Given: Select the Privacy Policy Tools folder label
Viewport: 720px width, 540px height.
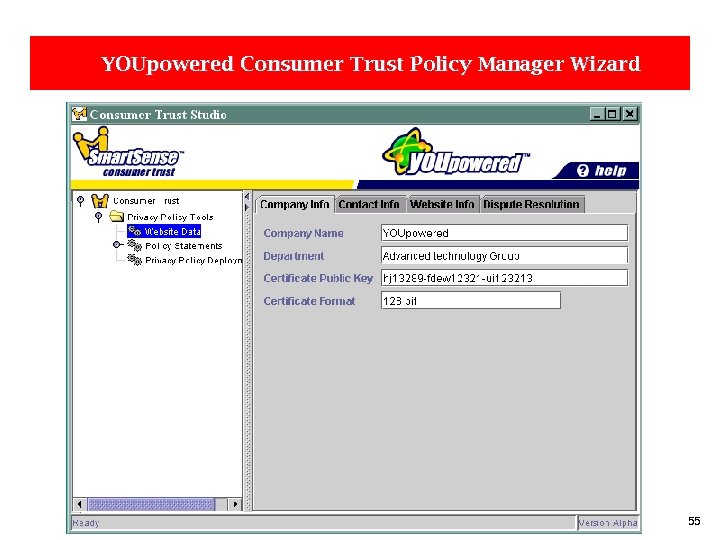Looking at the screenshot, I should [170, 217].
